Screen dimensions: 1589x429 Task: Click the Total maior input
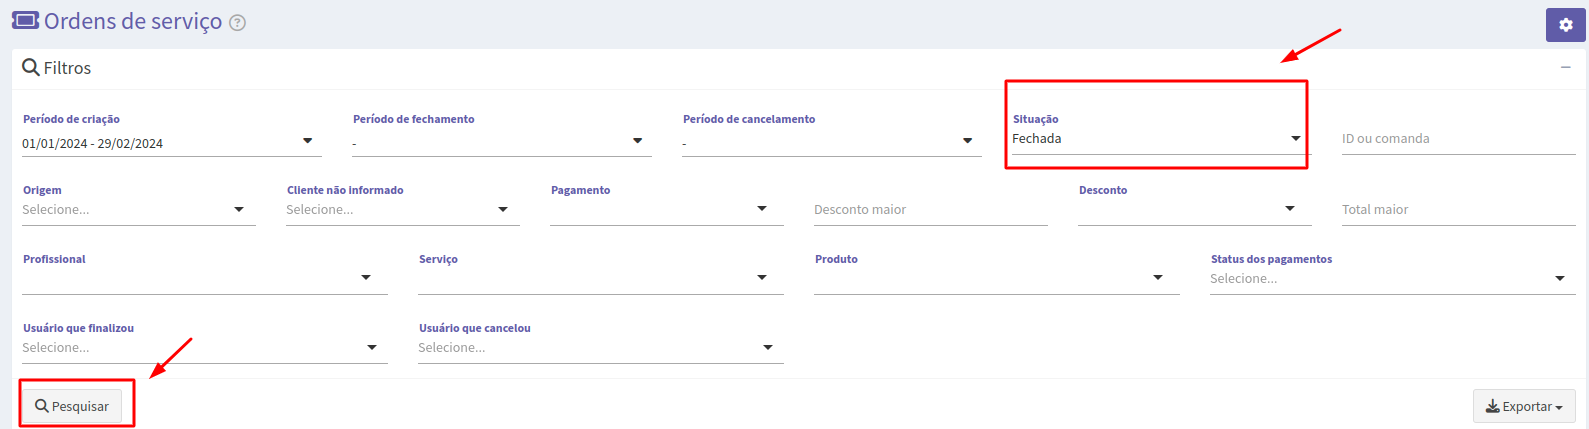click(1459, 210)
